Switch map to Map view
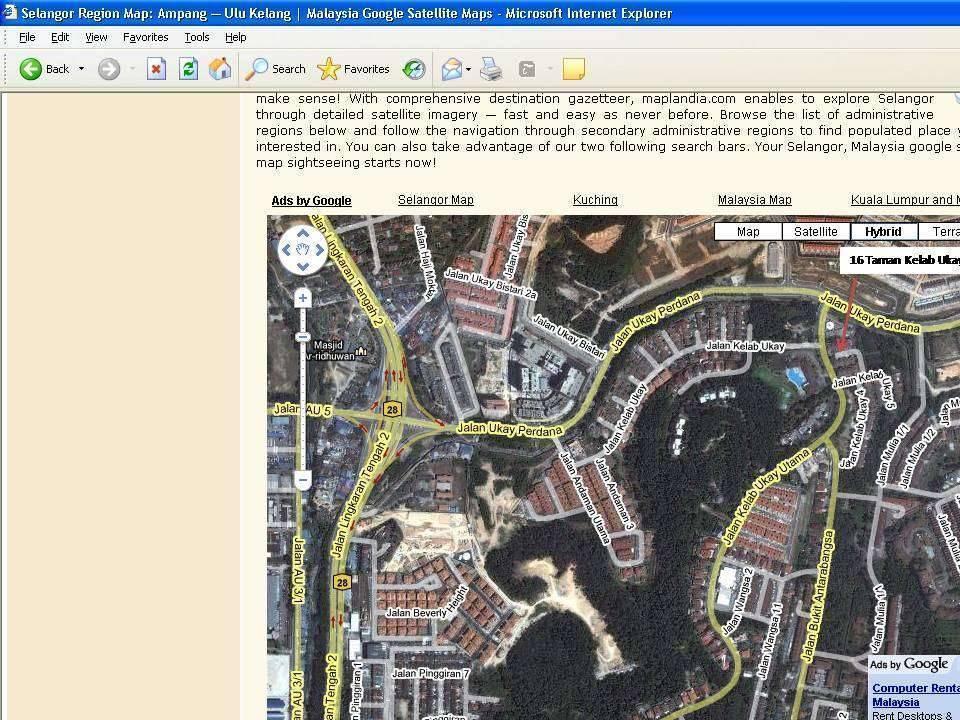Image resolution: width=960 pixels, height=720 pixels. [x=748, y=231]
